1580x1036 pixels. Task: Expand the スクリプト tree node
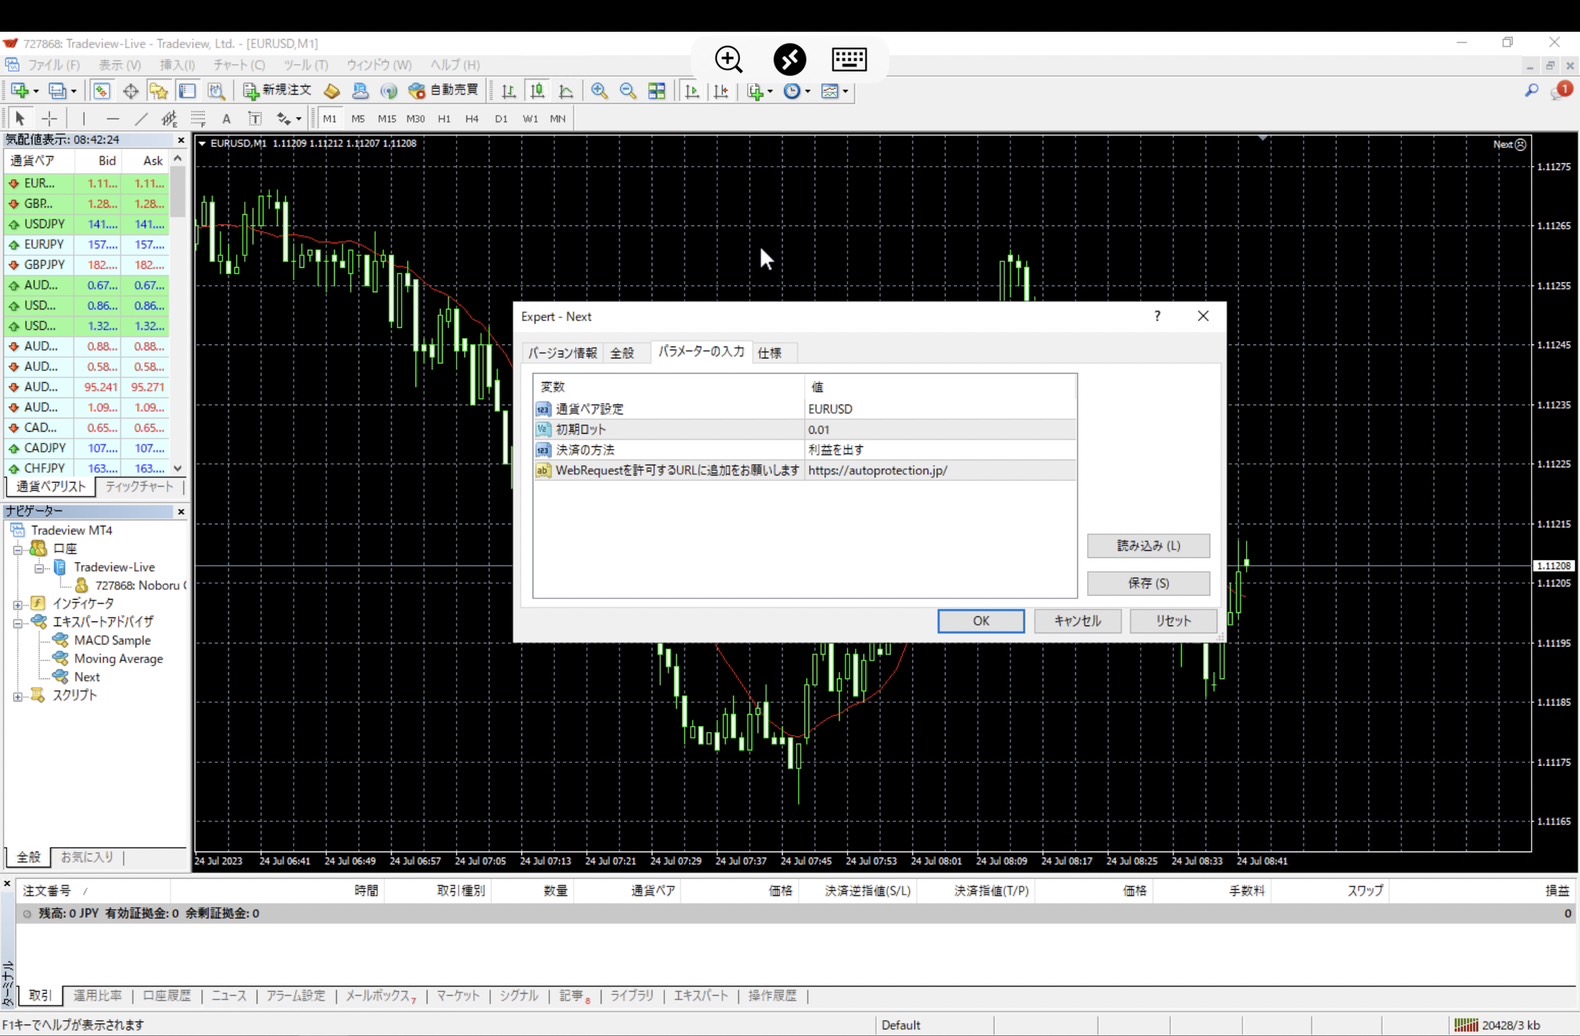pos(18,696)
